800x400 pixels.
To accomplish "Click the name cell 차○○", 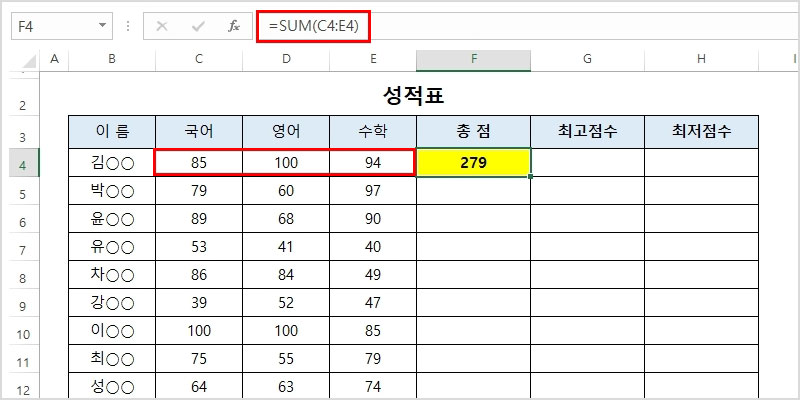I will point(112,275).
